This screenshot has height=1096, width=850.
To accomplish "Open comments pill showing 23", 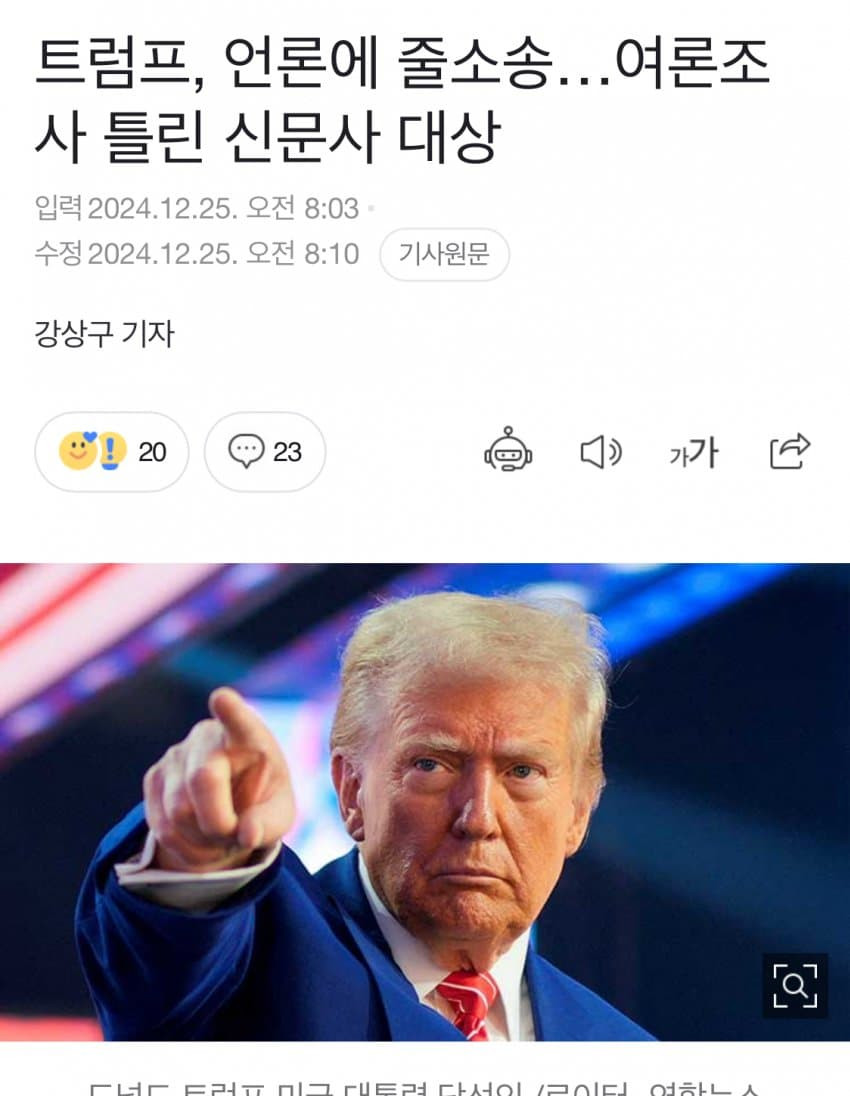I will [265, 452].
